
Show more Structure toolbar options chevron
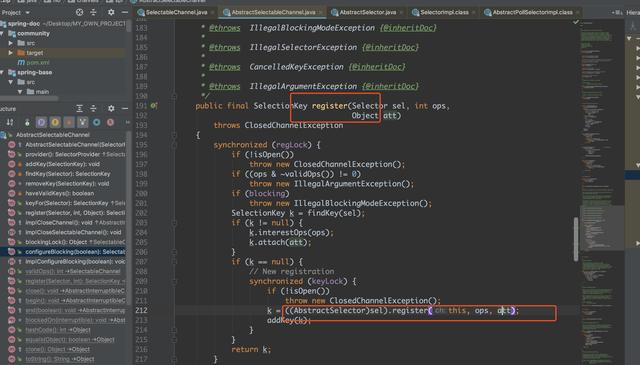coord(128,122)
